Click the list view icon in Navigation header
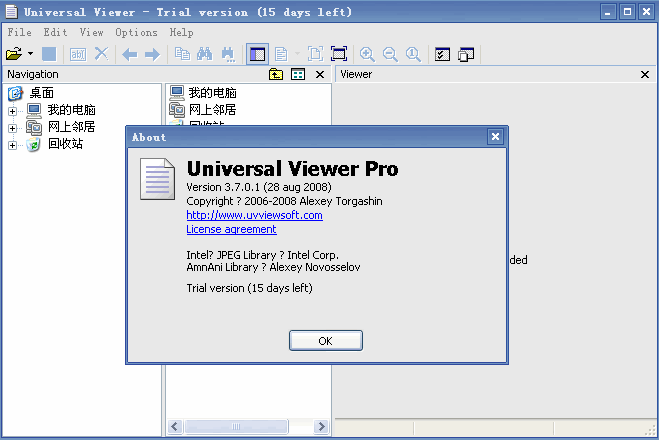This screenshot has width=659, height=440. (x=298, y=74)
